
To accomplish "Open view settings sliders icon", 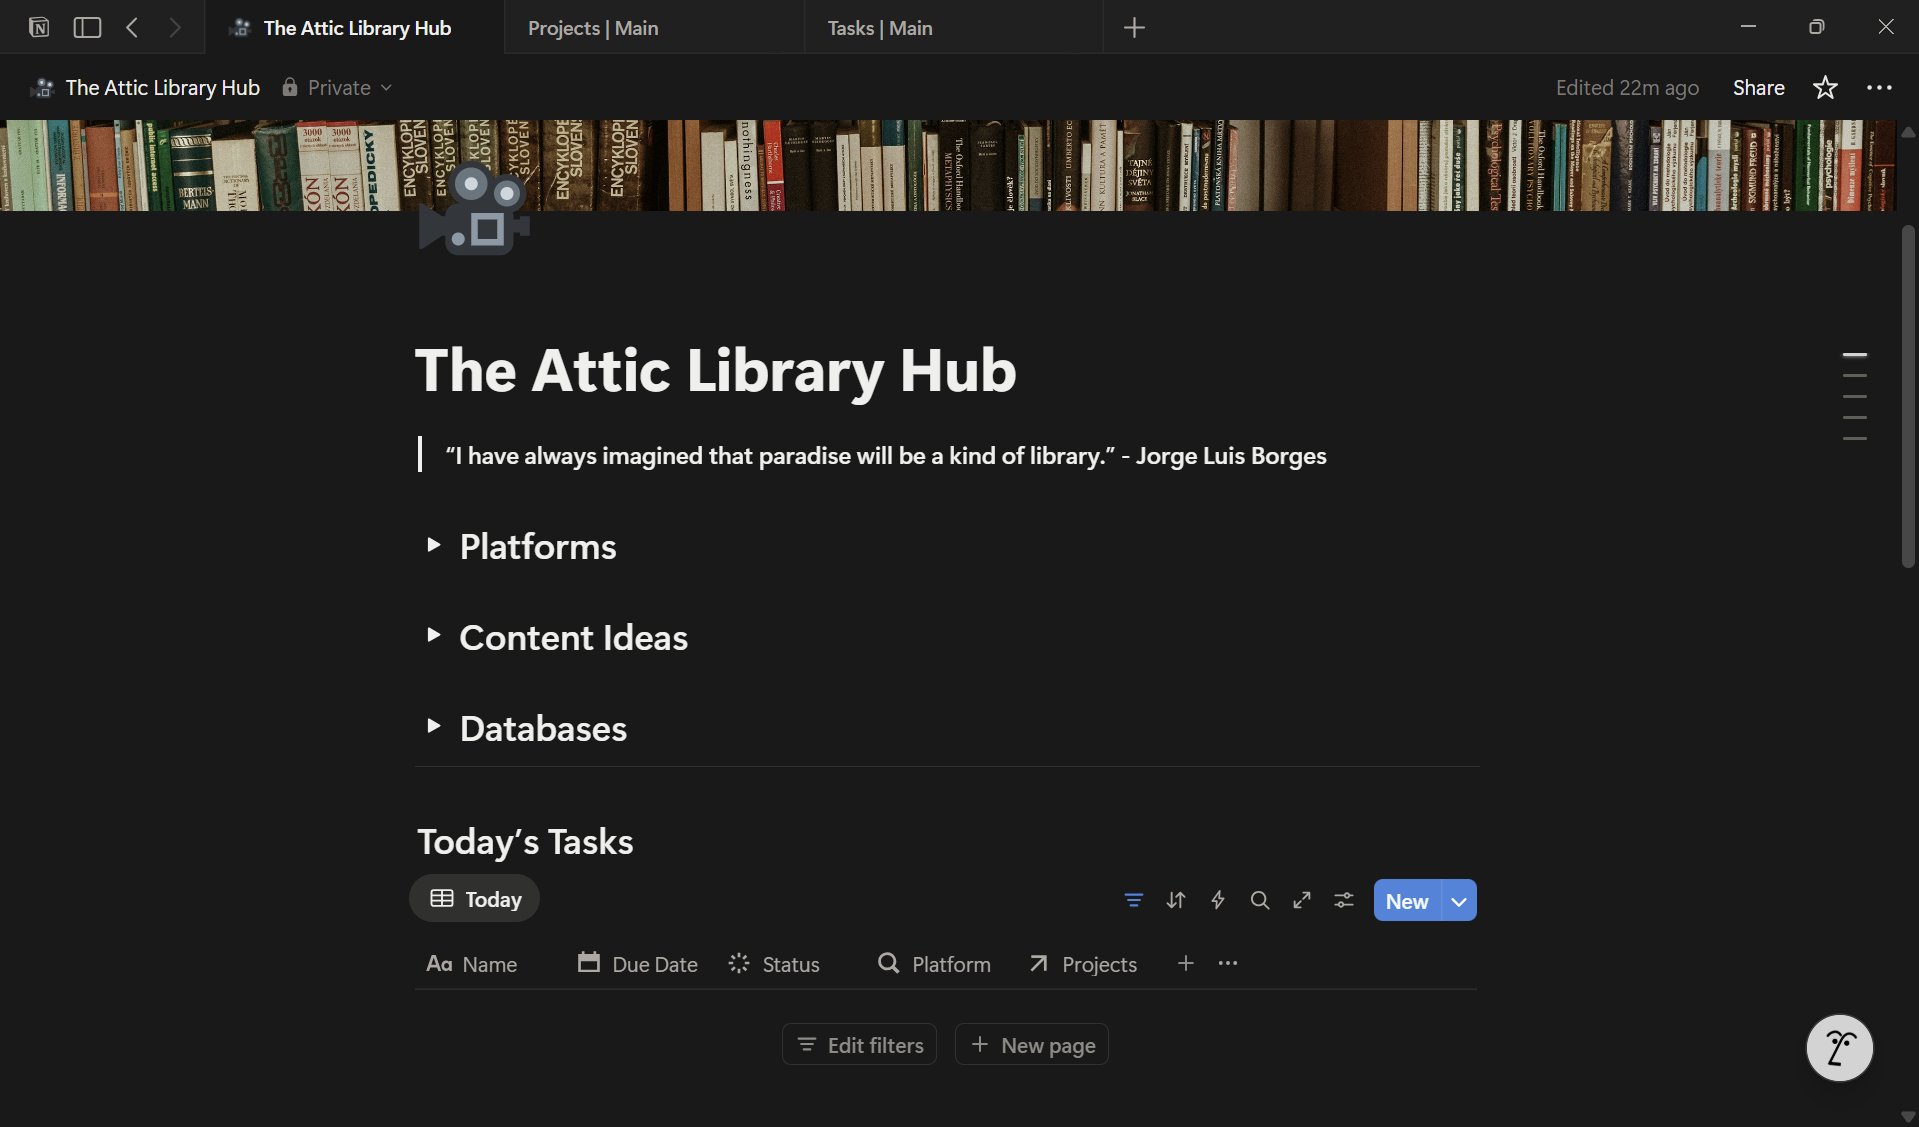I will tap(1343, 900).
